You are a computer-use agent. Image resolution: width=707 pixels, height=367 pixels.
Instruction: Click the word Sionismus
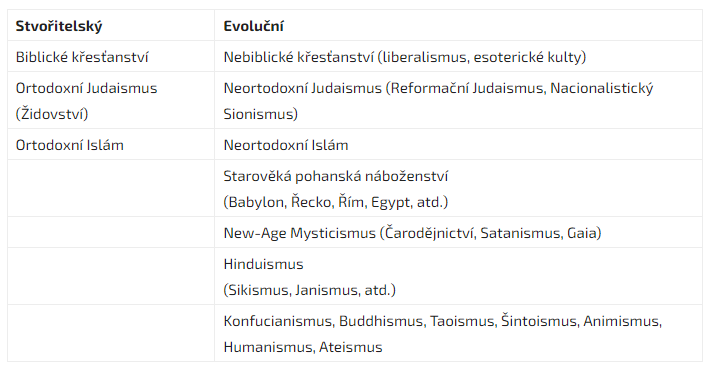point(261,114)
